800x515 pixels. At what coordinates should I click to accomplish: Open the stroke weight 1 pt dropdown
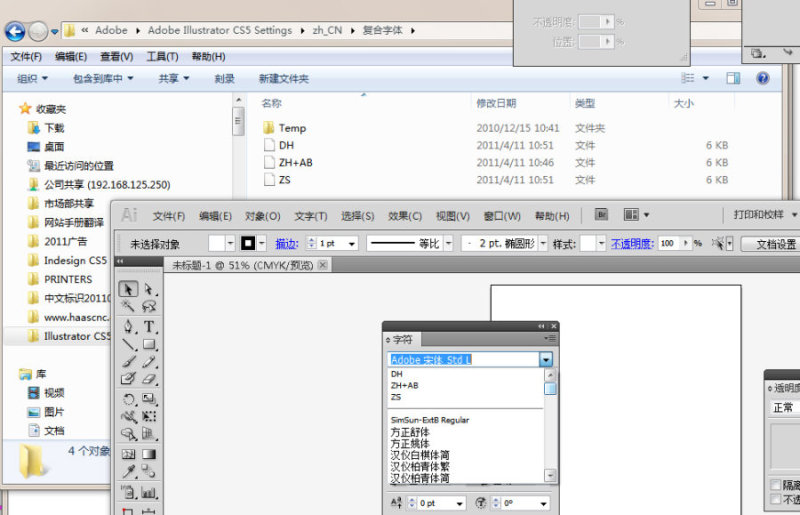coord(352,244)
